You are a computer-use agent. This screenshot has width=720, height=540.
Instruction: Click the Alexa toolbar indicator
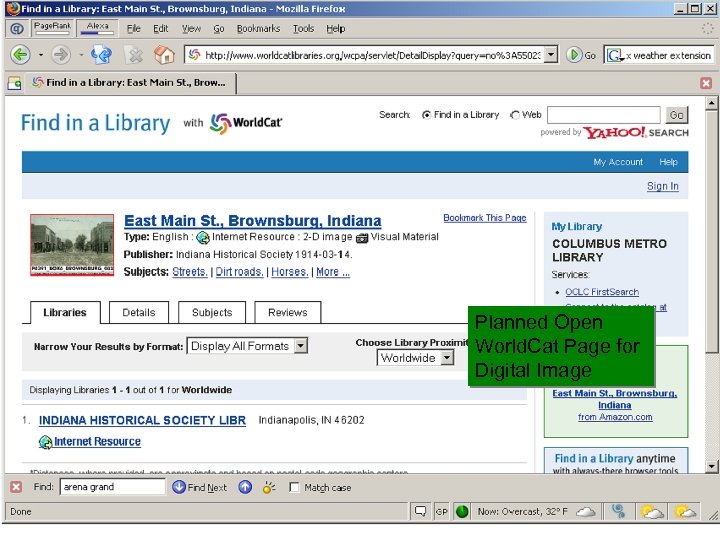tap(97, 28)
